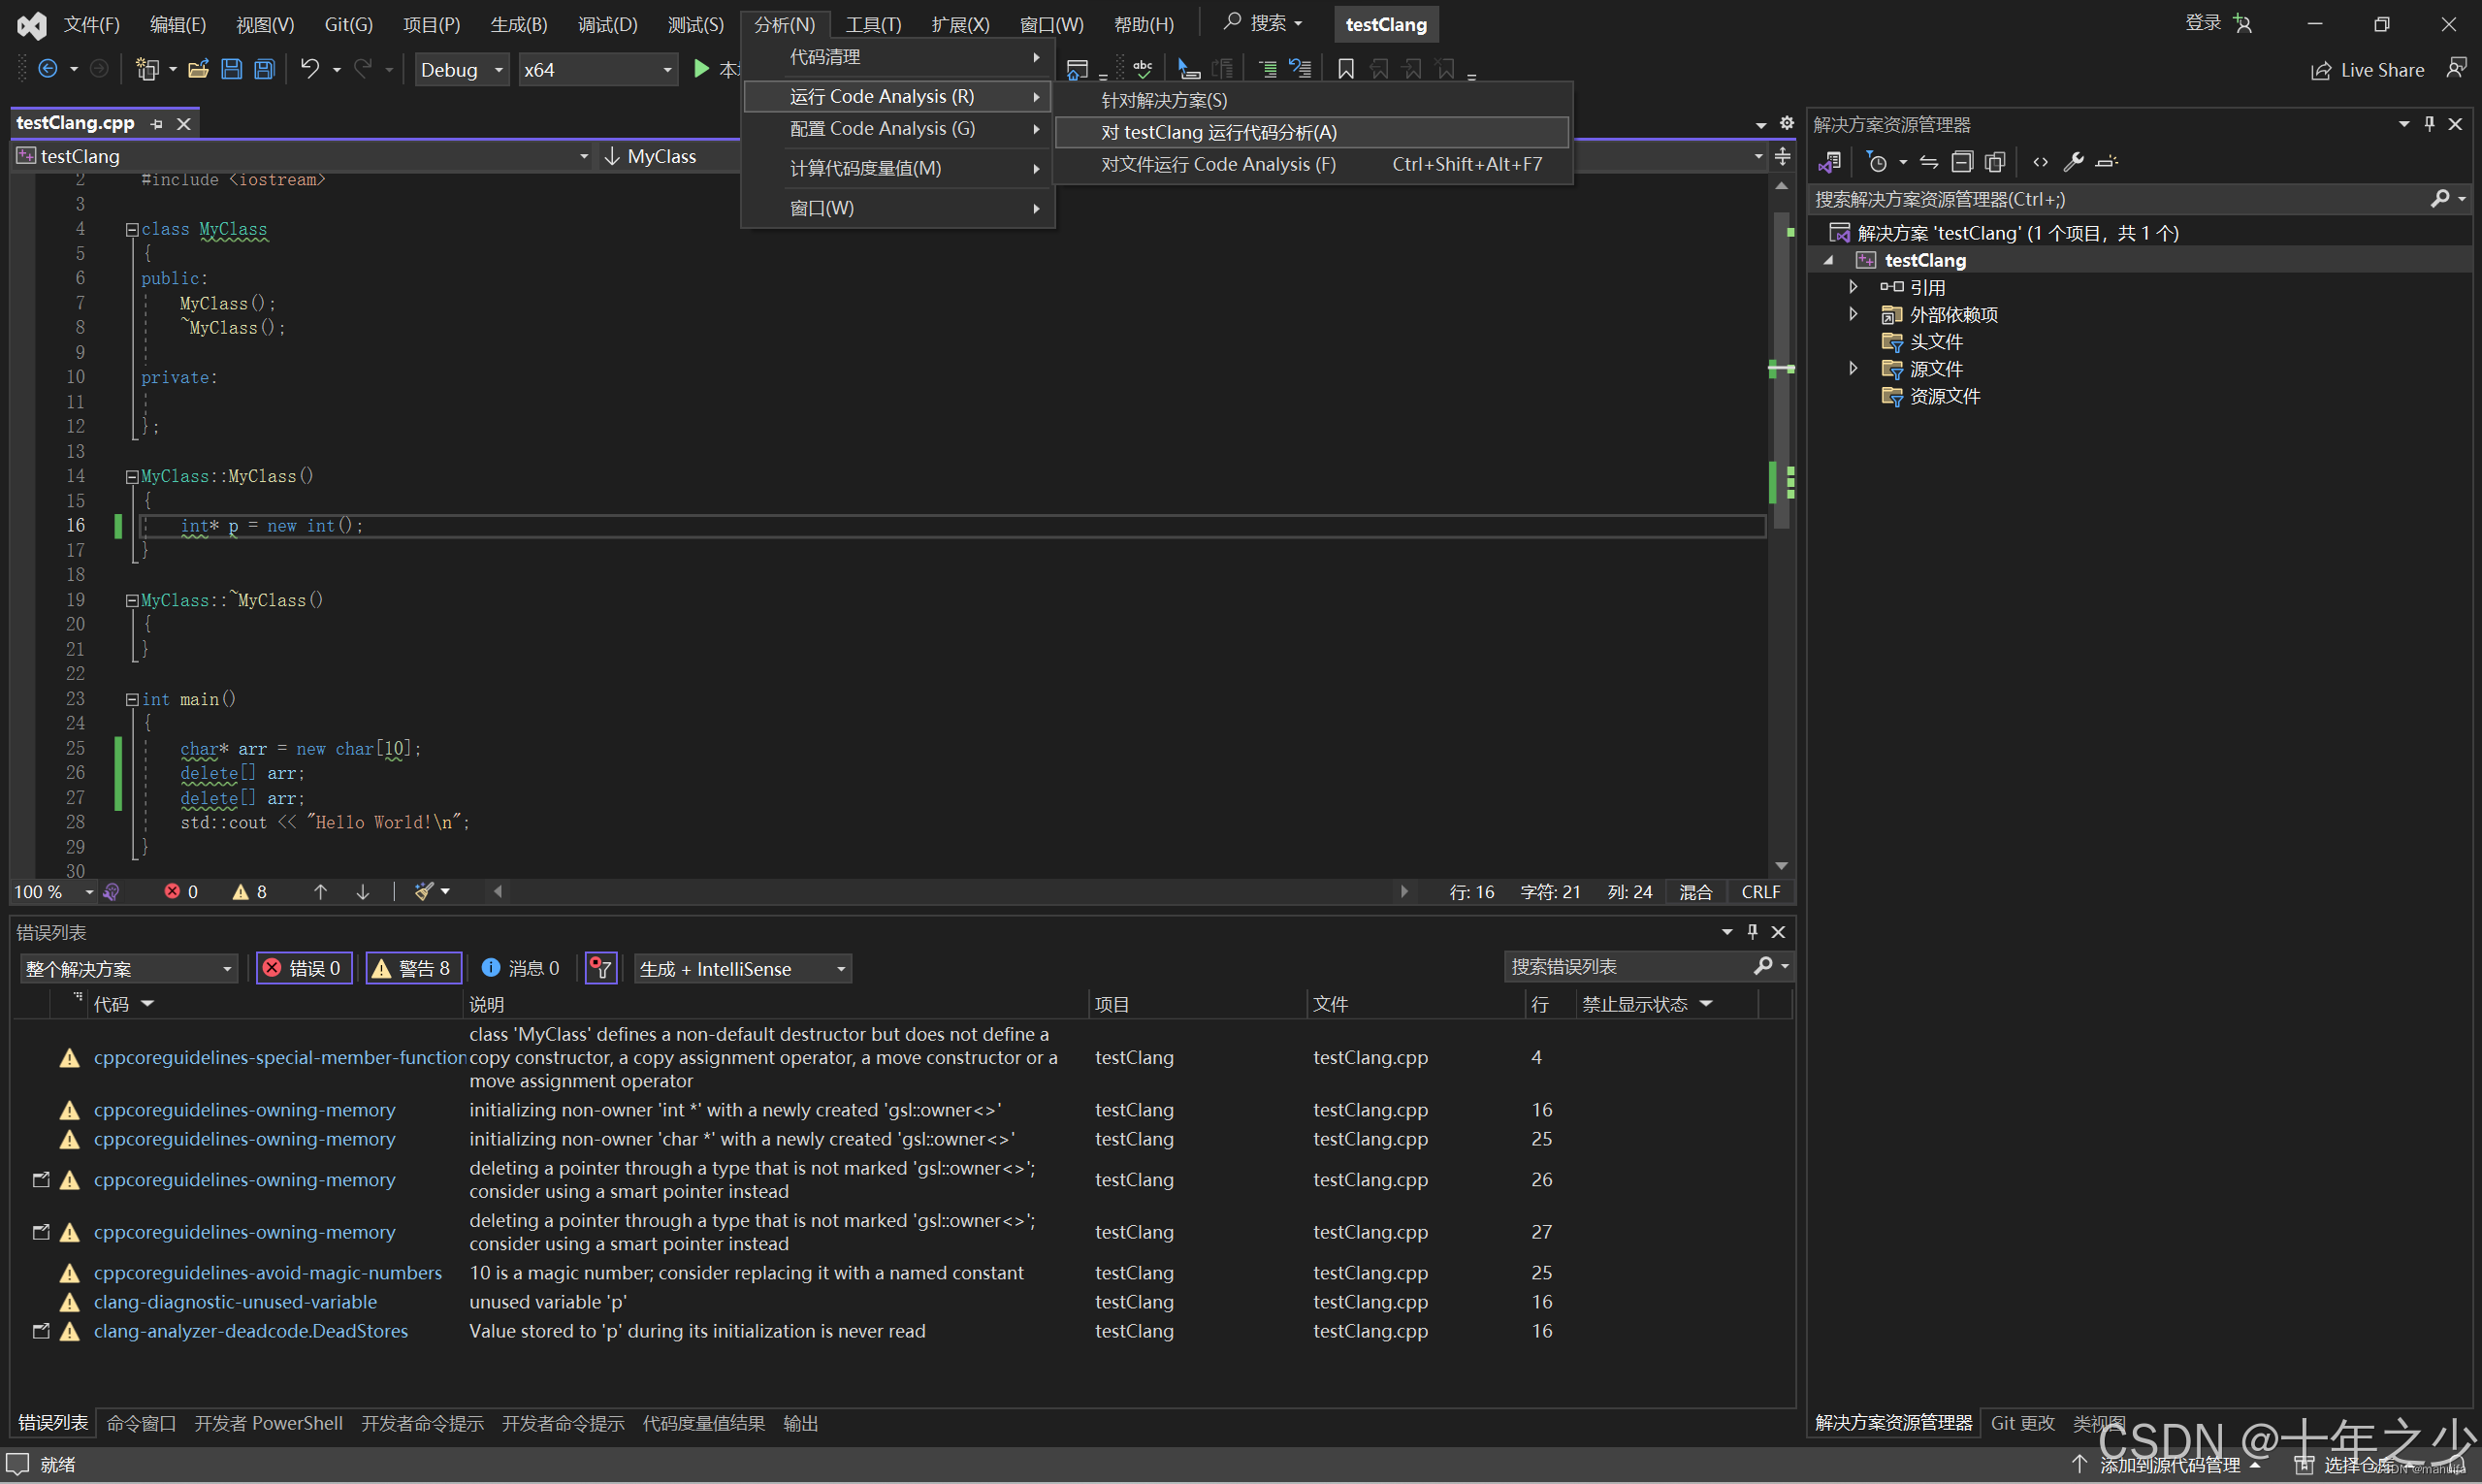This screenshot has width=2482, height=1484.
Task: Switch to the 输出 tab
Action: click(x=800, y=1423)
